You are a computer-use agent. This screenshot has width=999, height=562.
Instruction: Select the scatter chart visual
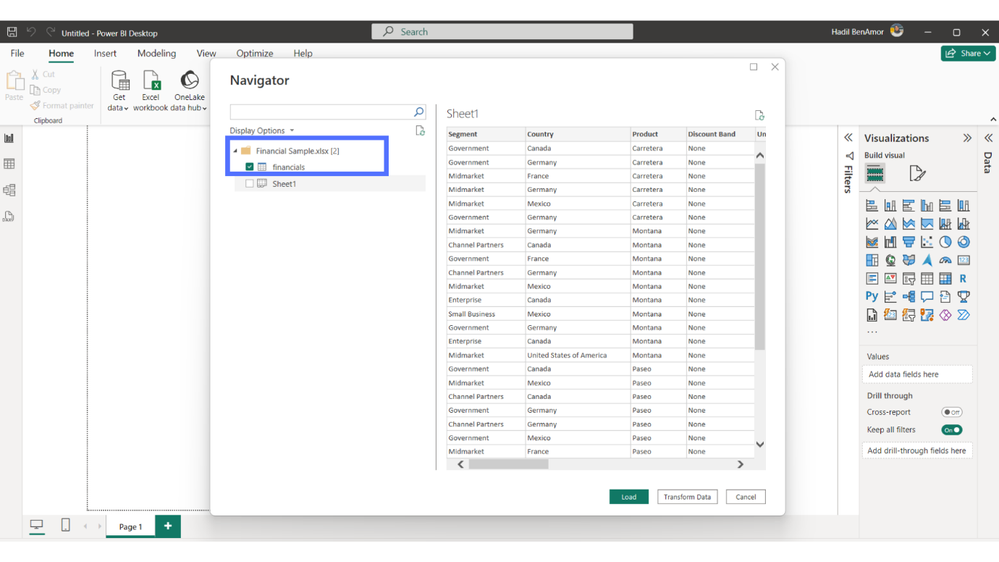[926, 242]
